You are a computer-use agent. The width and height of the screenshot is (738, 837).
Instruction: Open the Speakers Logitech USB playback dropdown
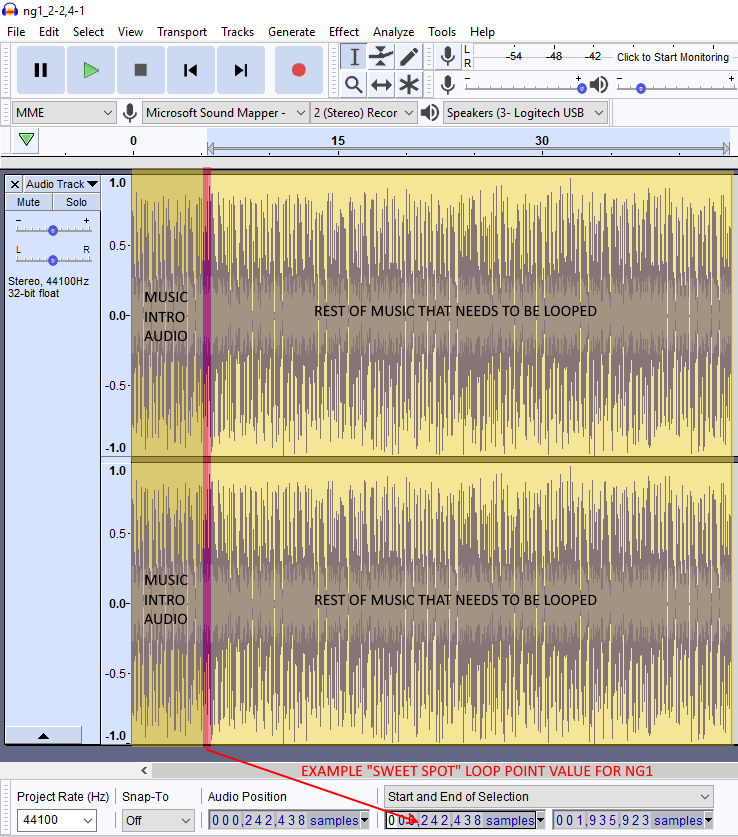tap(526, 113)
